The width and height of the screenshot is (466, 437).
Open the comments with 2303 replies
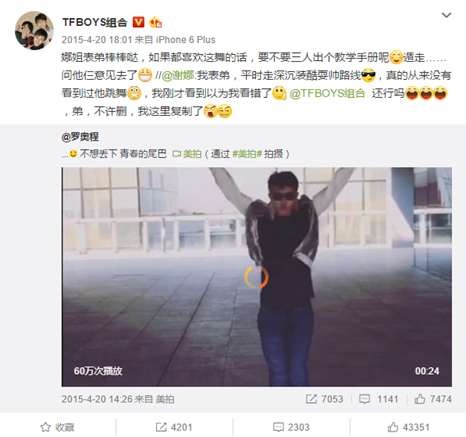point(291,427)
